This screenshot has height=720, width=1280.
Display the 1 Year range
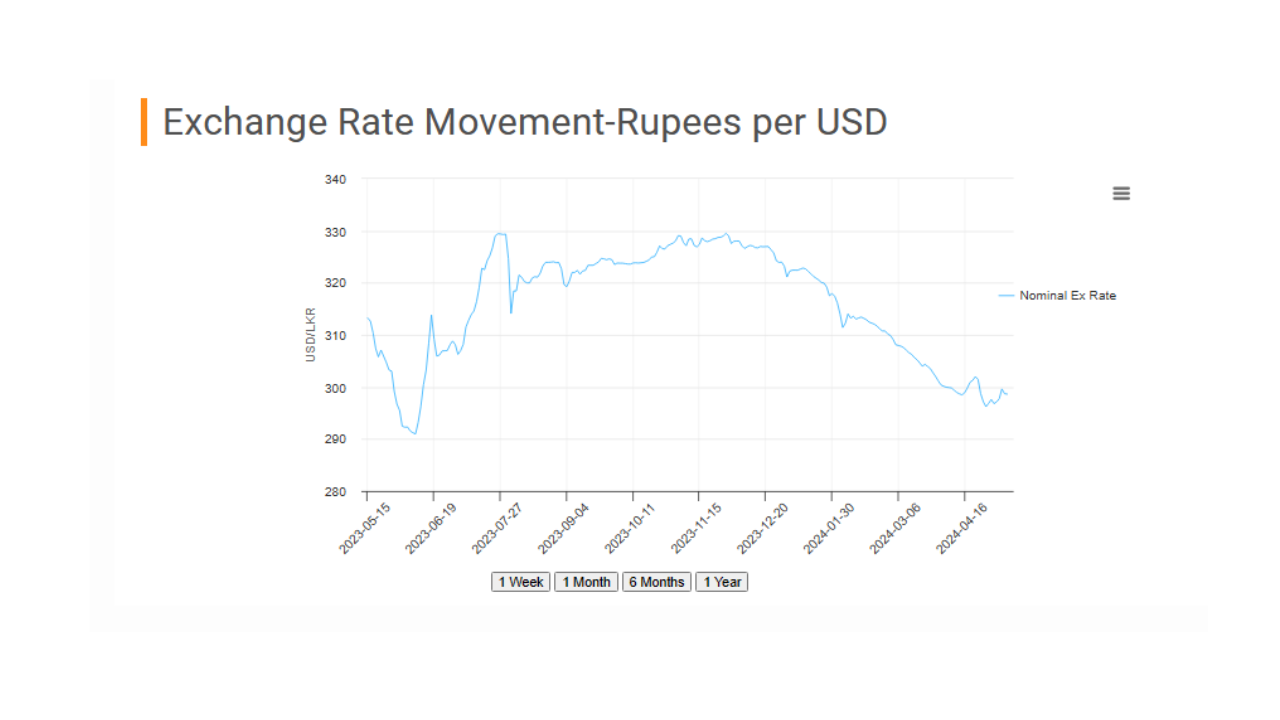coord(722,582)
